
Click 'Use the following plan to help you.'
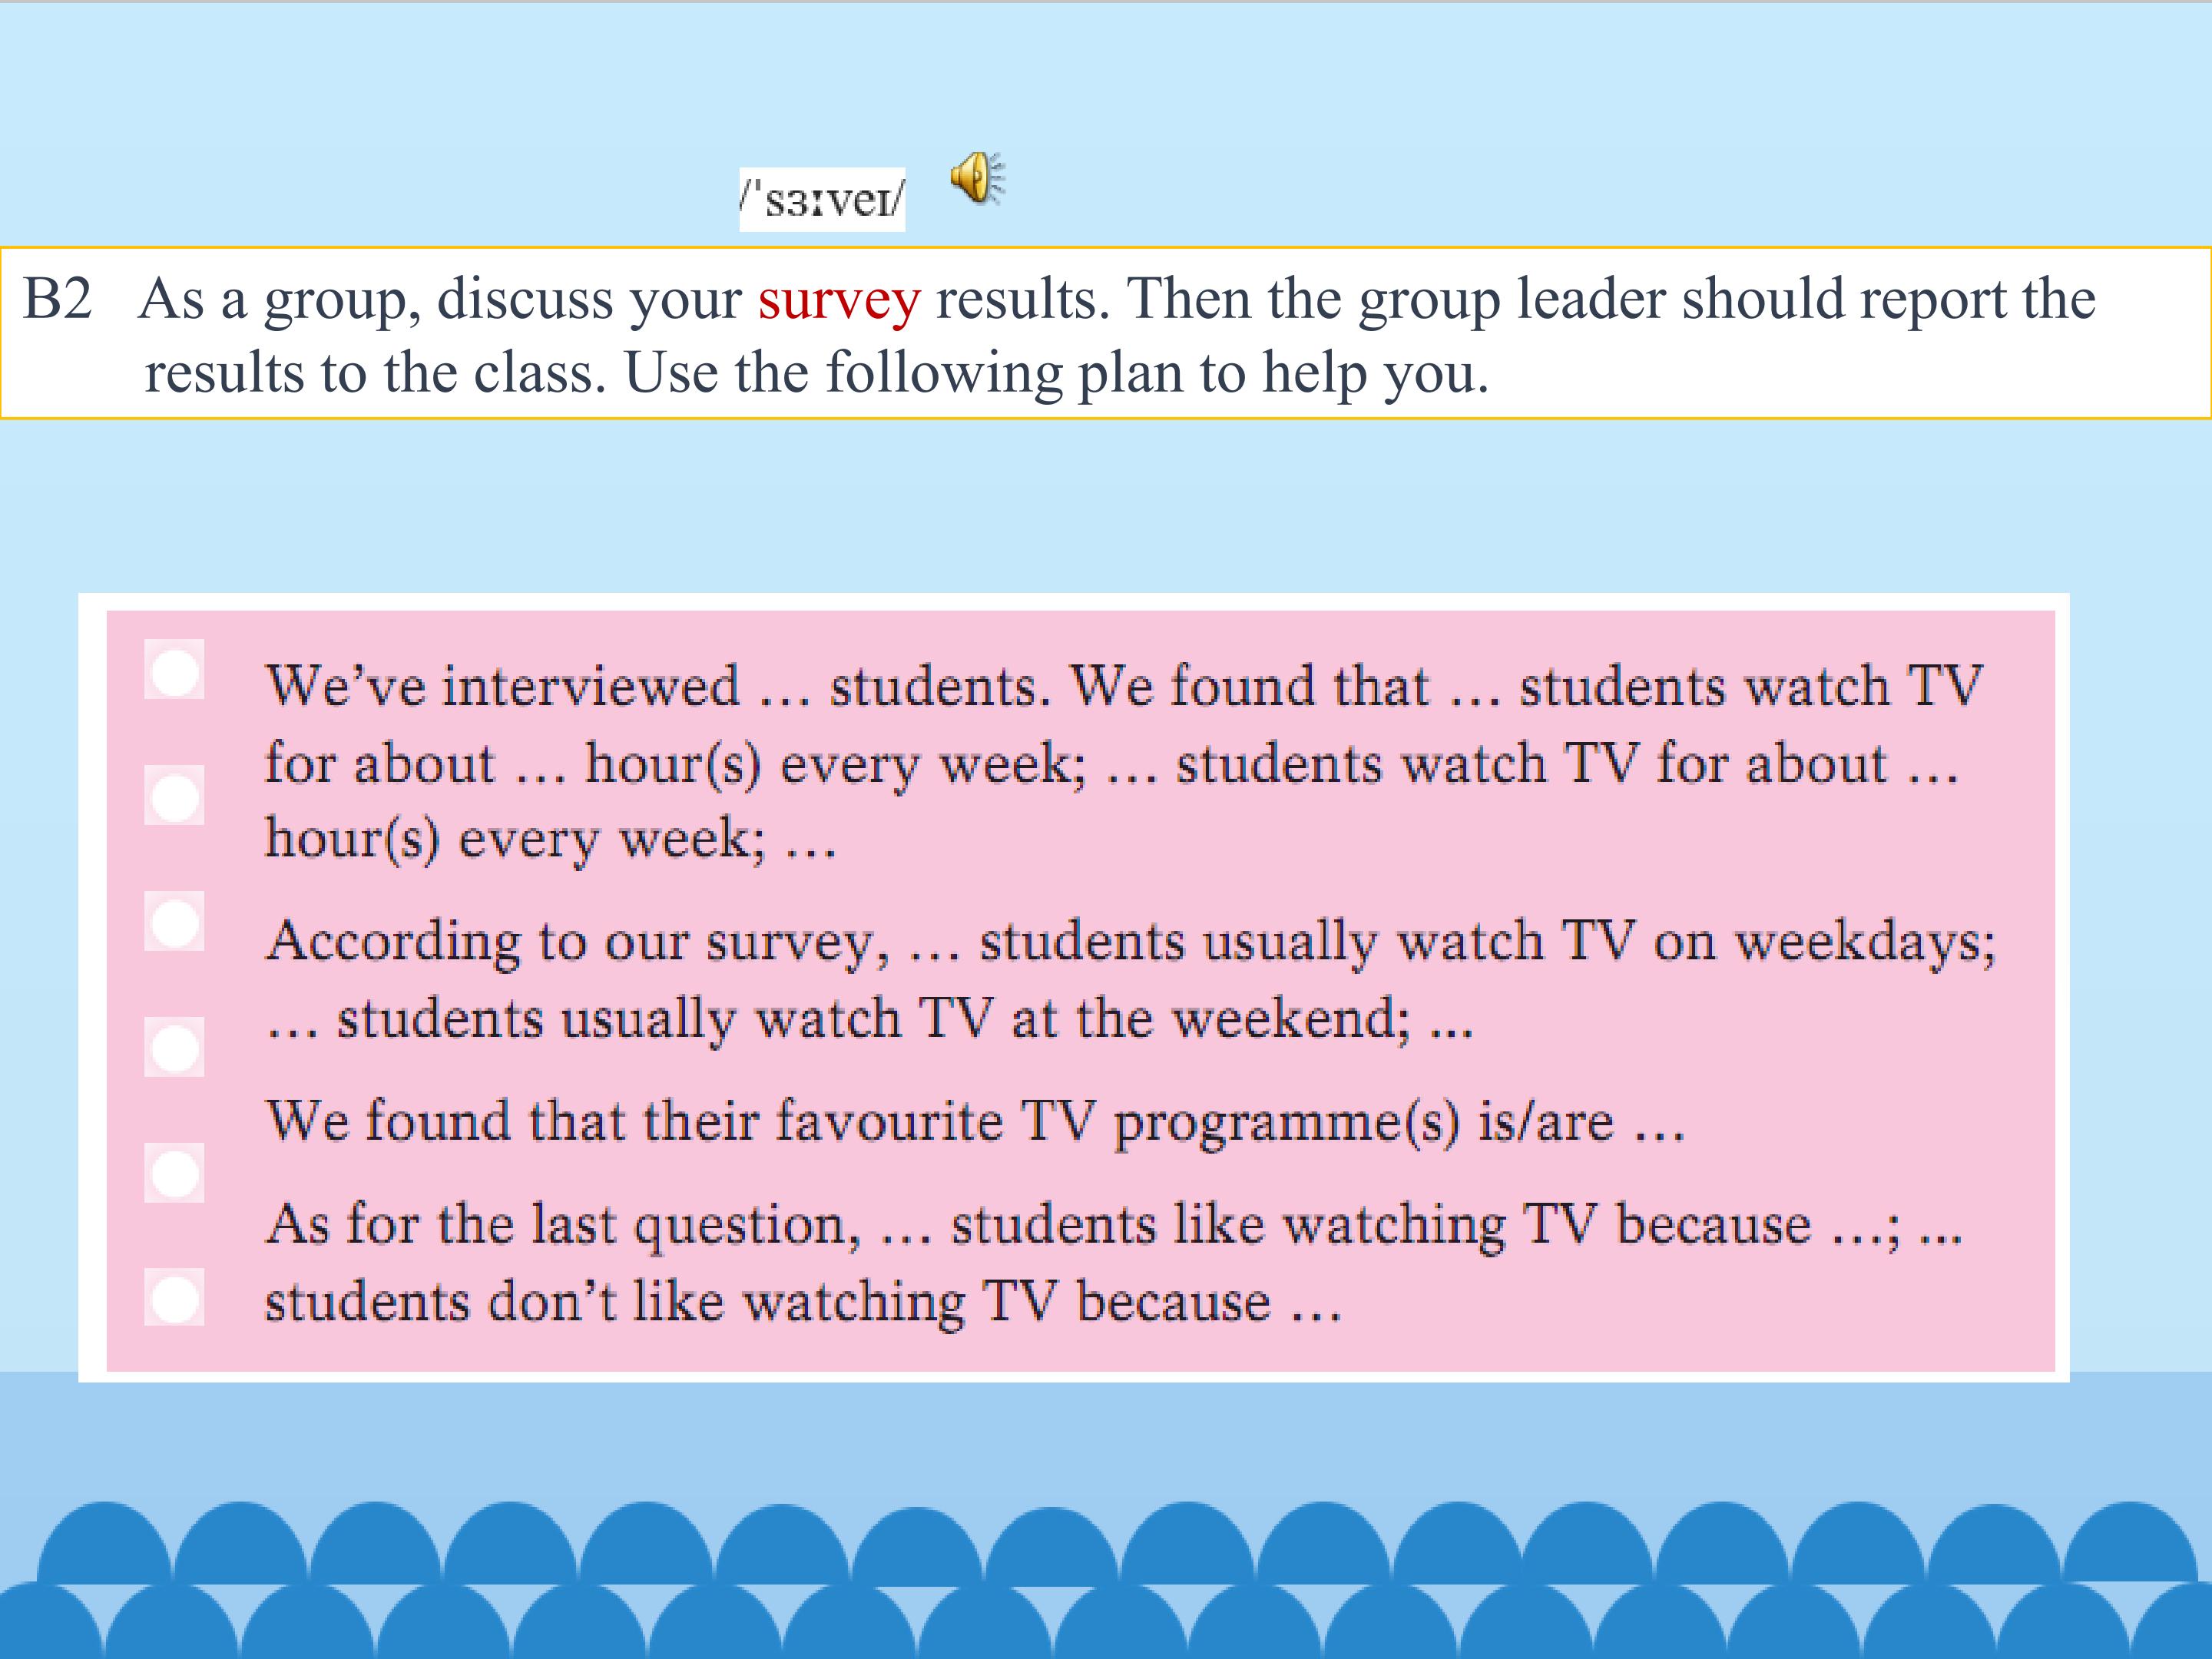(1056, 374)
